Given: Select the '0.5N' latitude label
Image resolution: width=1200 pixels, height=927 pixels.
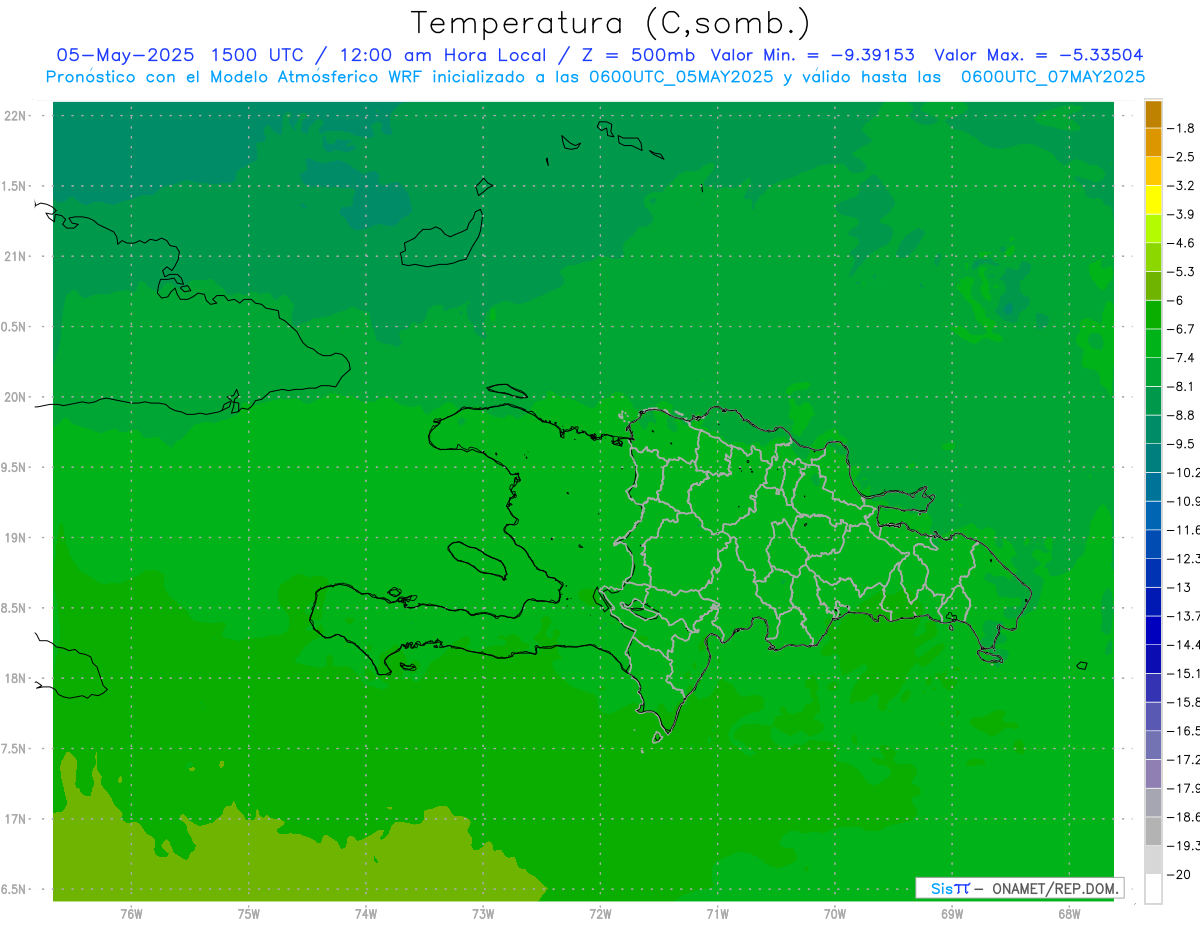Looking at the screenshot, I should click(x=15, y=327).
